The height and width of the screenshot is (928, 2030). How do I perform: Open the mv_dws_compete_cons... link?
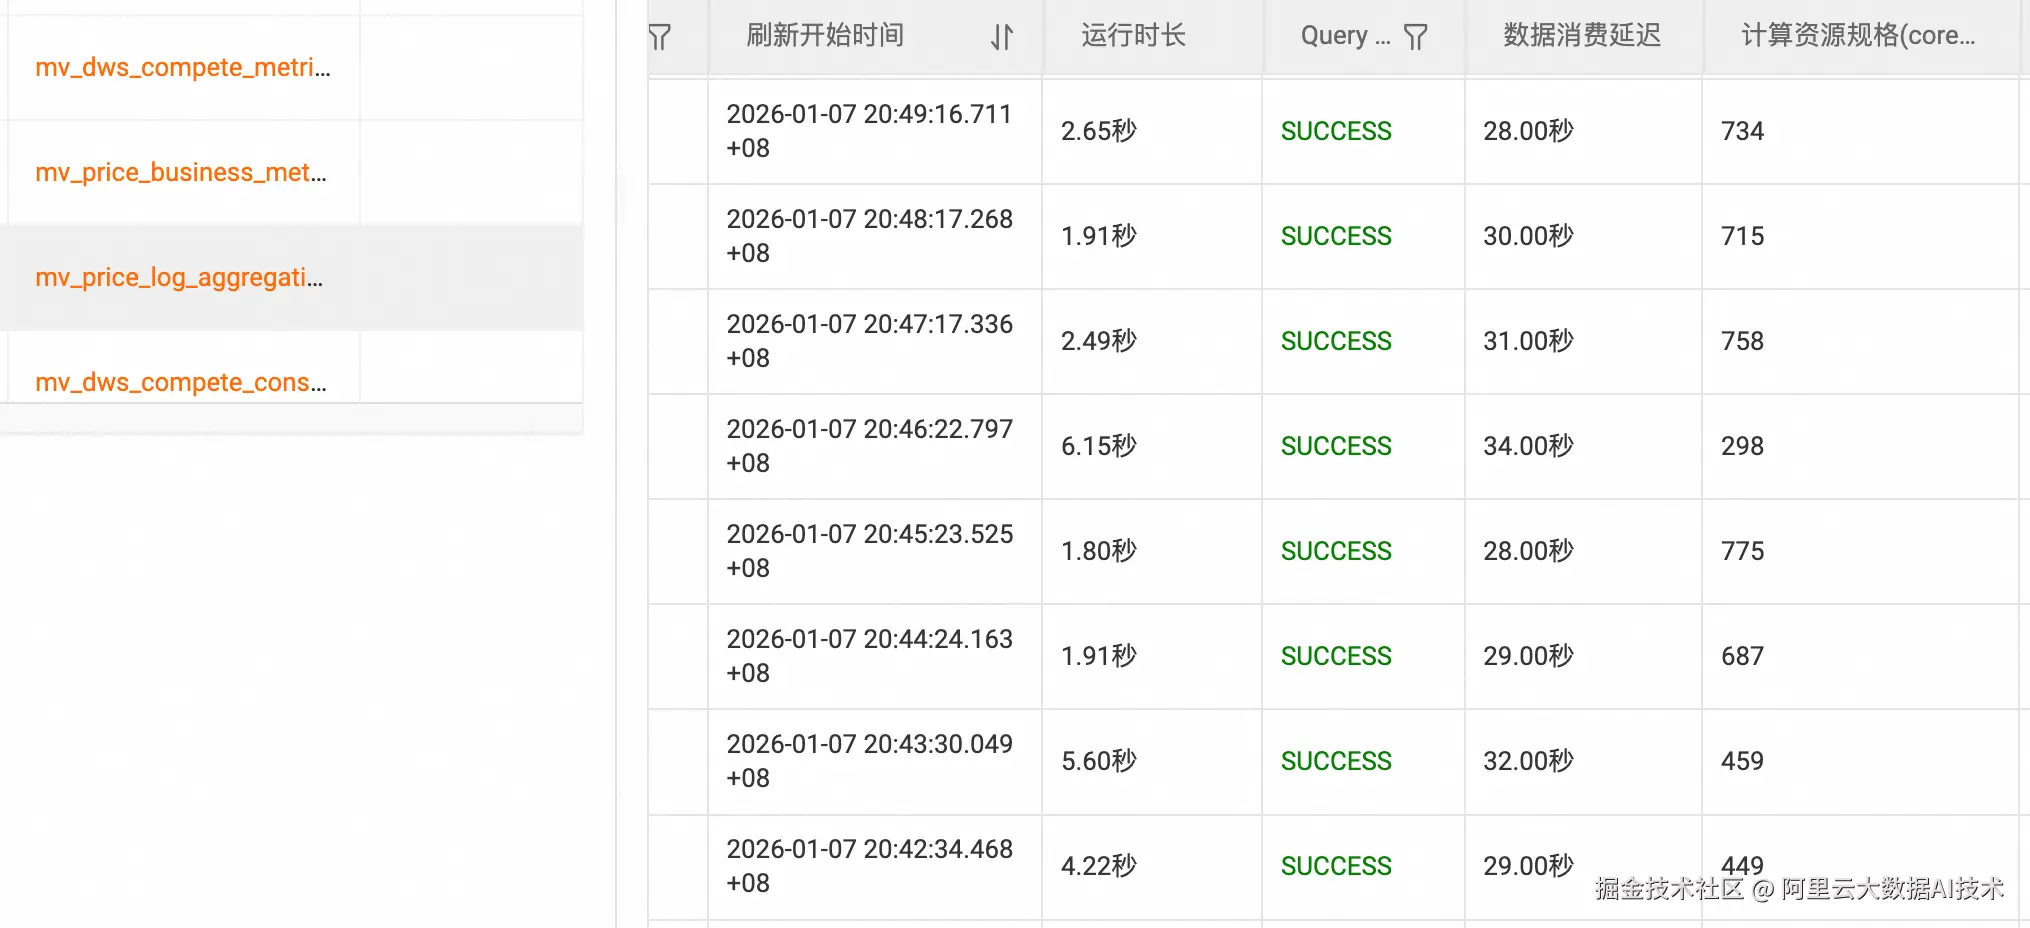coord(181,383)
